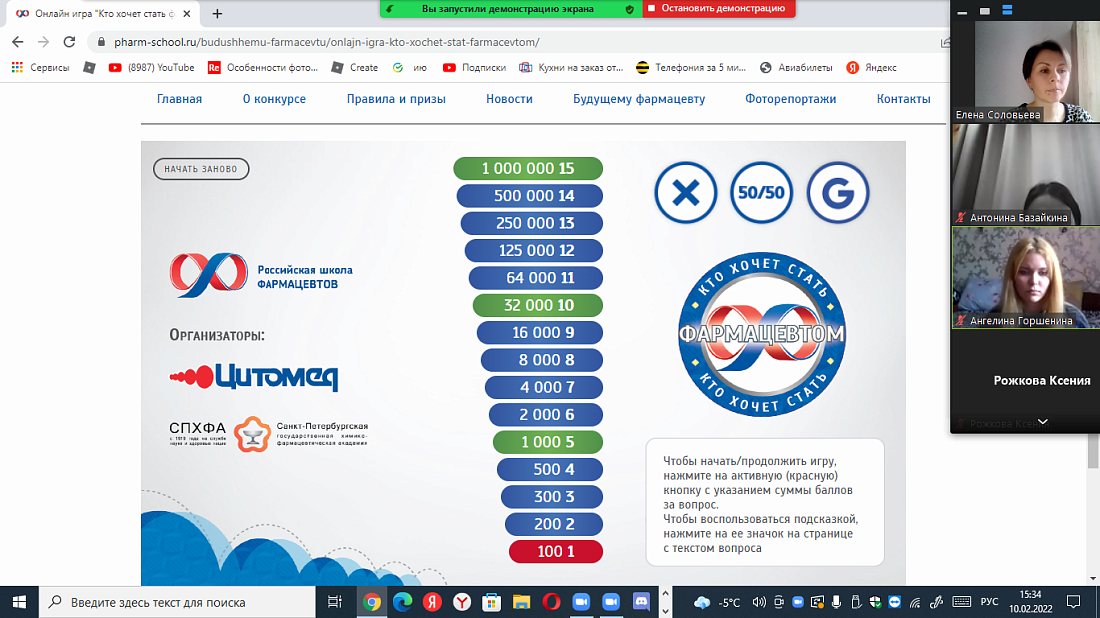Click the X elimination lifeline icon

685,193
